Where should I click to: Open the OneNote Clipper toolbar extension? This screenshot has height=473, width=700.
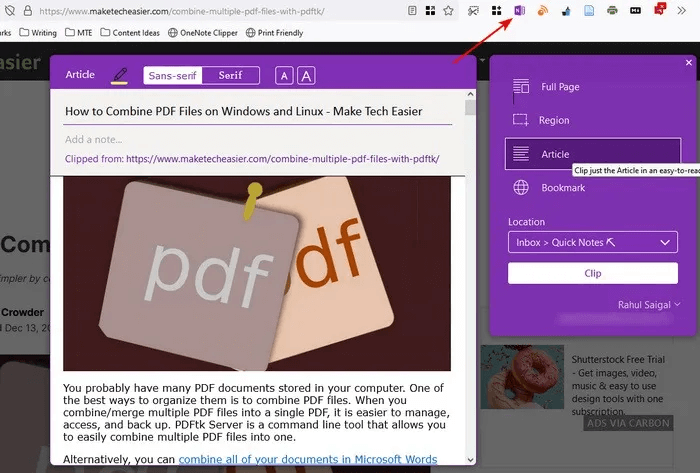point(519,10)
